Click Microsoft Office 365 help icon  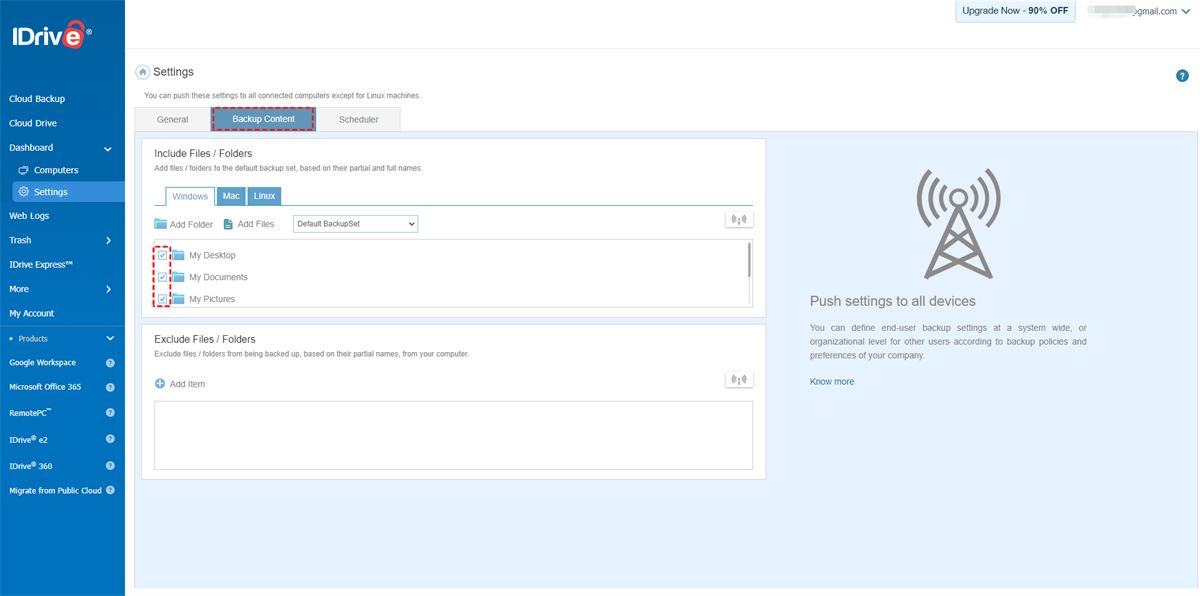(x=110, y=387)
